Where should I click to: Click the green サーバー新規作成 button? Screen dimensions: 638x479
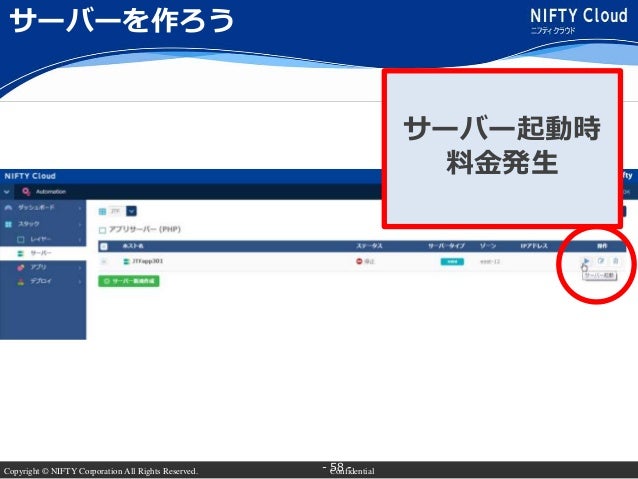[129, 281]
